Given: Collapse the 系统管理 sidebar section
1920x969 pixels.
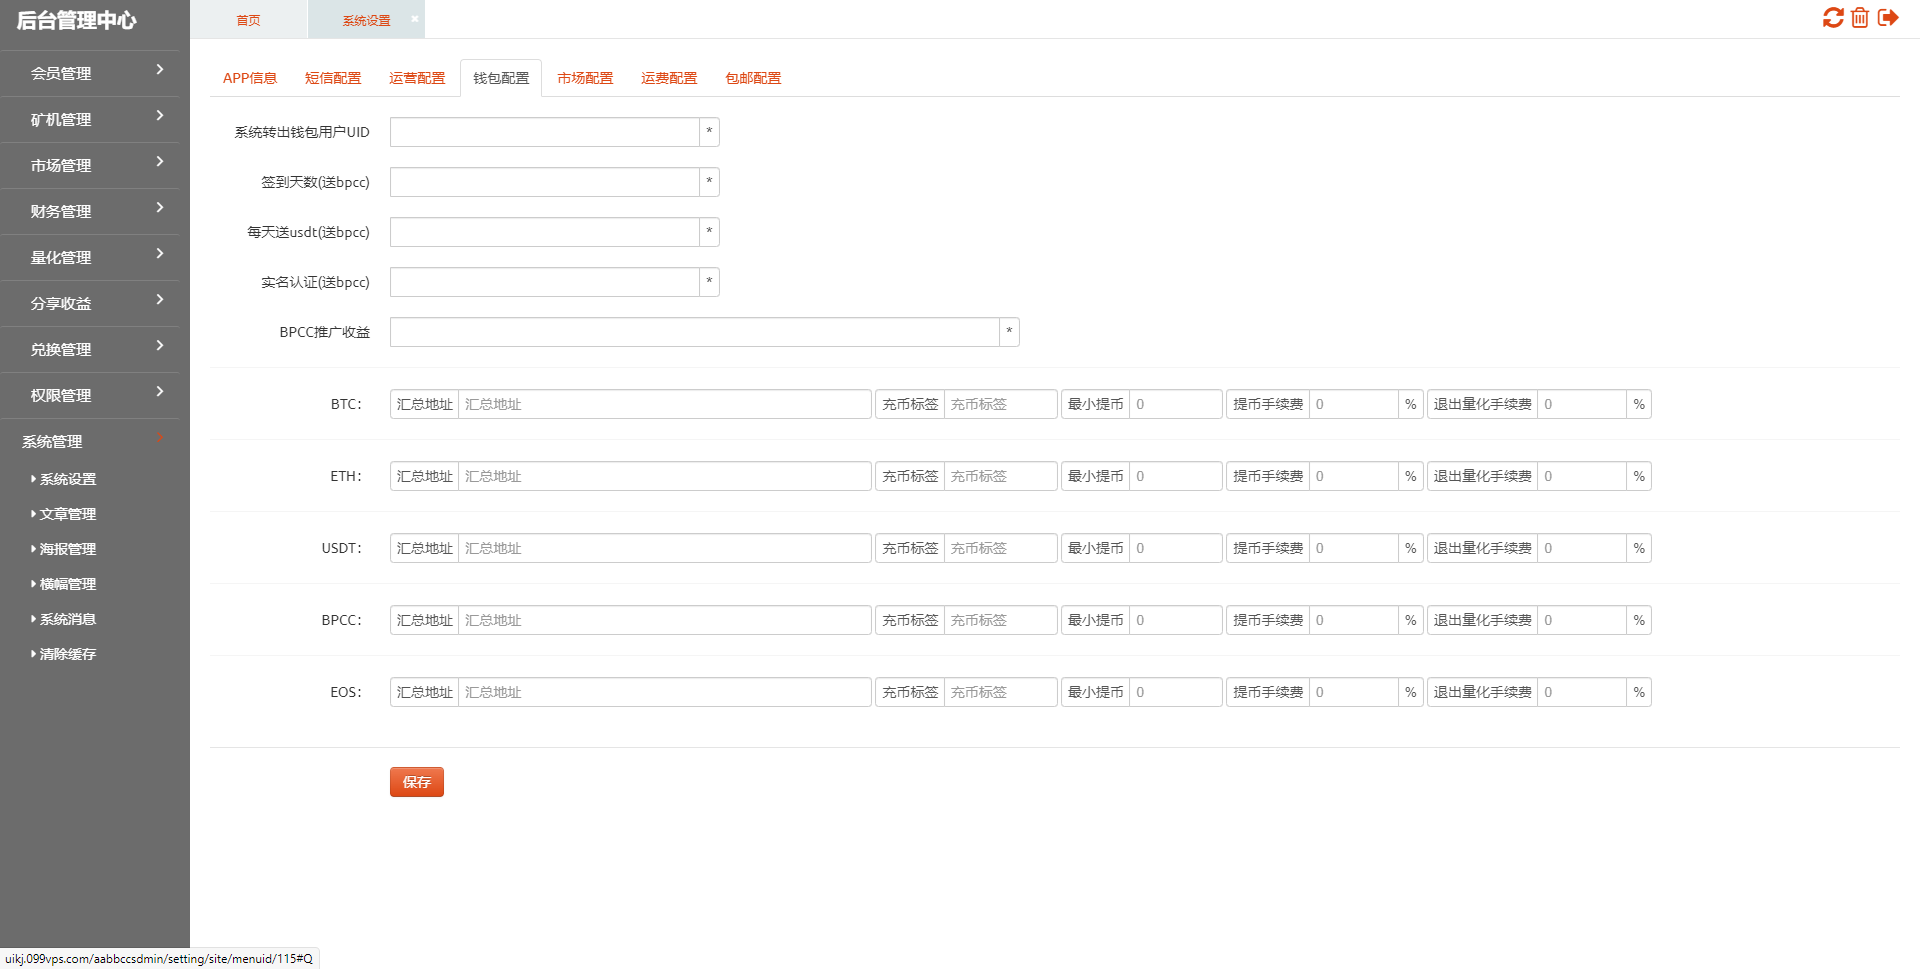Looking at the screenshot, I should point(90,441).
